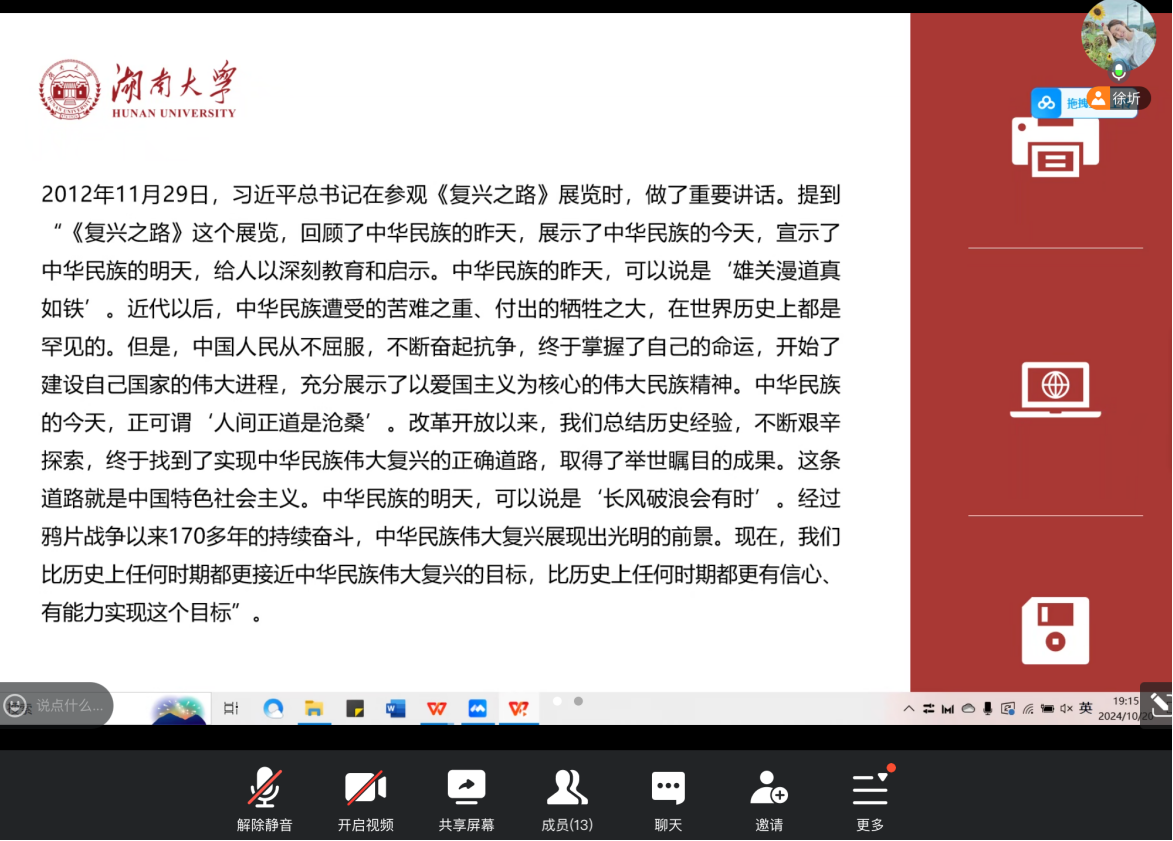Expand the 更多 options menu
Image resolution: width=1173 pixels, height=841 pixels.
click(870, 798)
